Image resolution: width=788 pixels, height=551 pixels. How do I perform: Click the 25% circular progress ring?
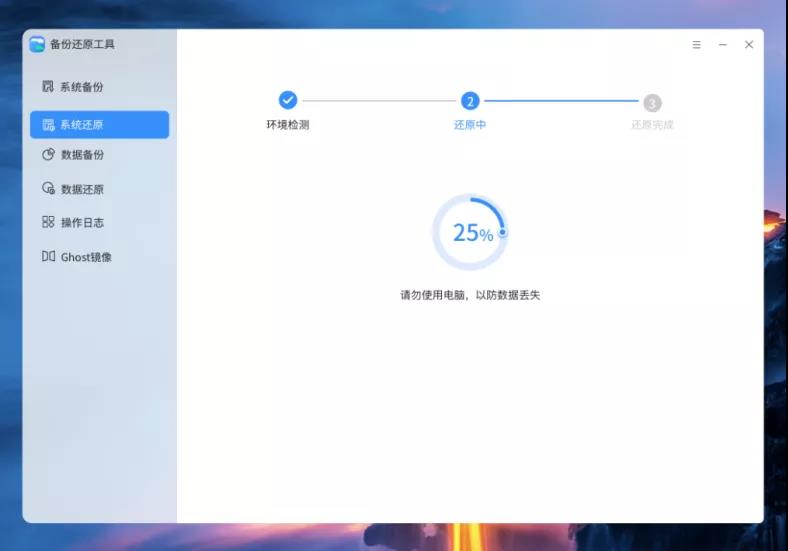(x=470, y=233)
